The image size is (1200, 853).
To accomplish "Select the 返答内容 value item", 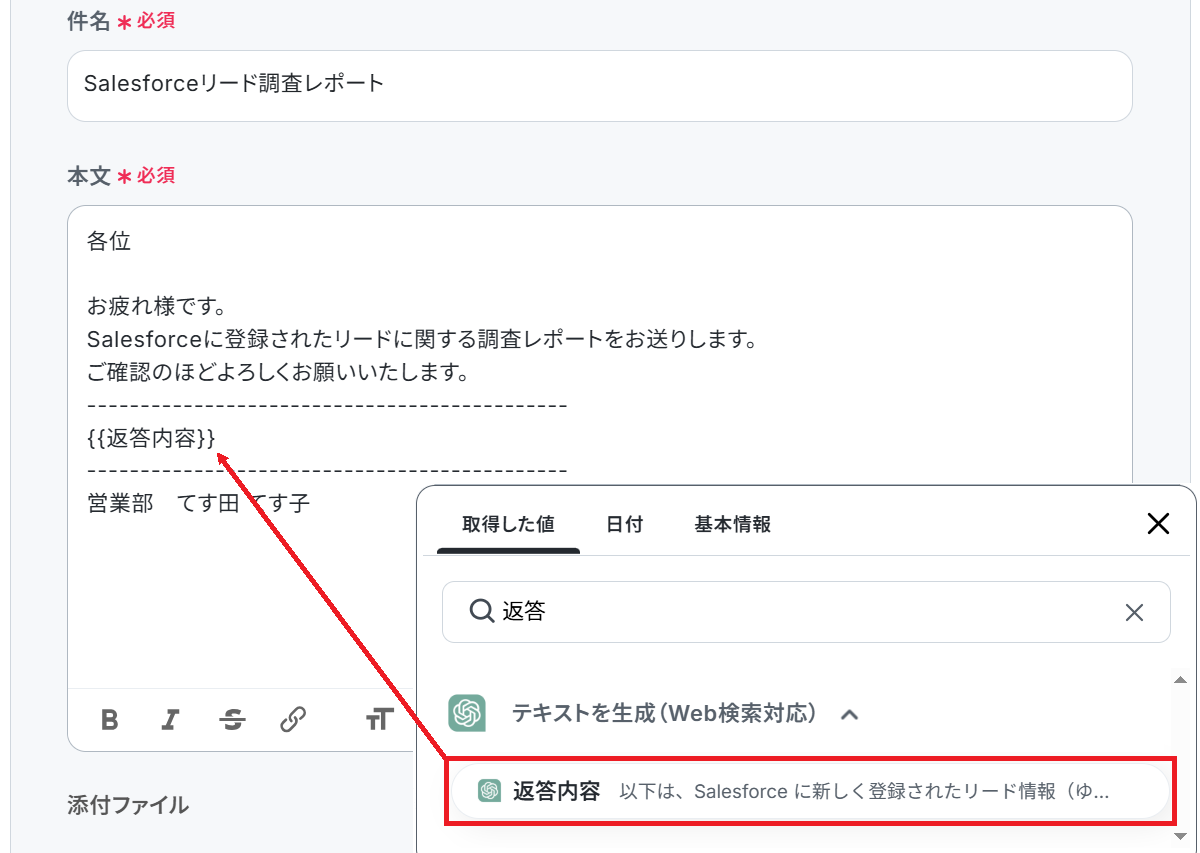I will [x=808, y=791].
